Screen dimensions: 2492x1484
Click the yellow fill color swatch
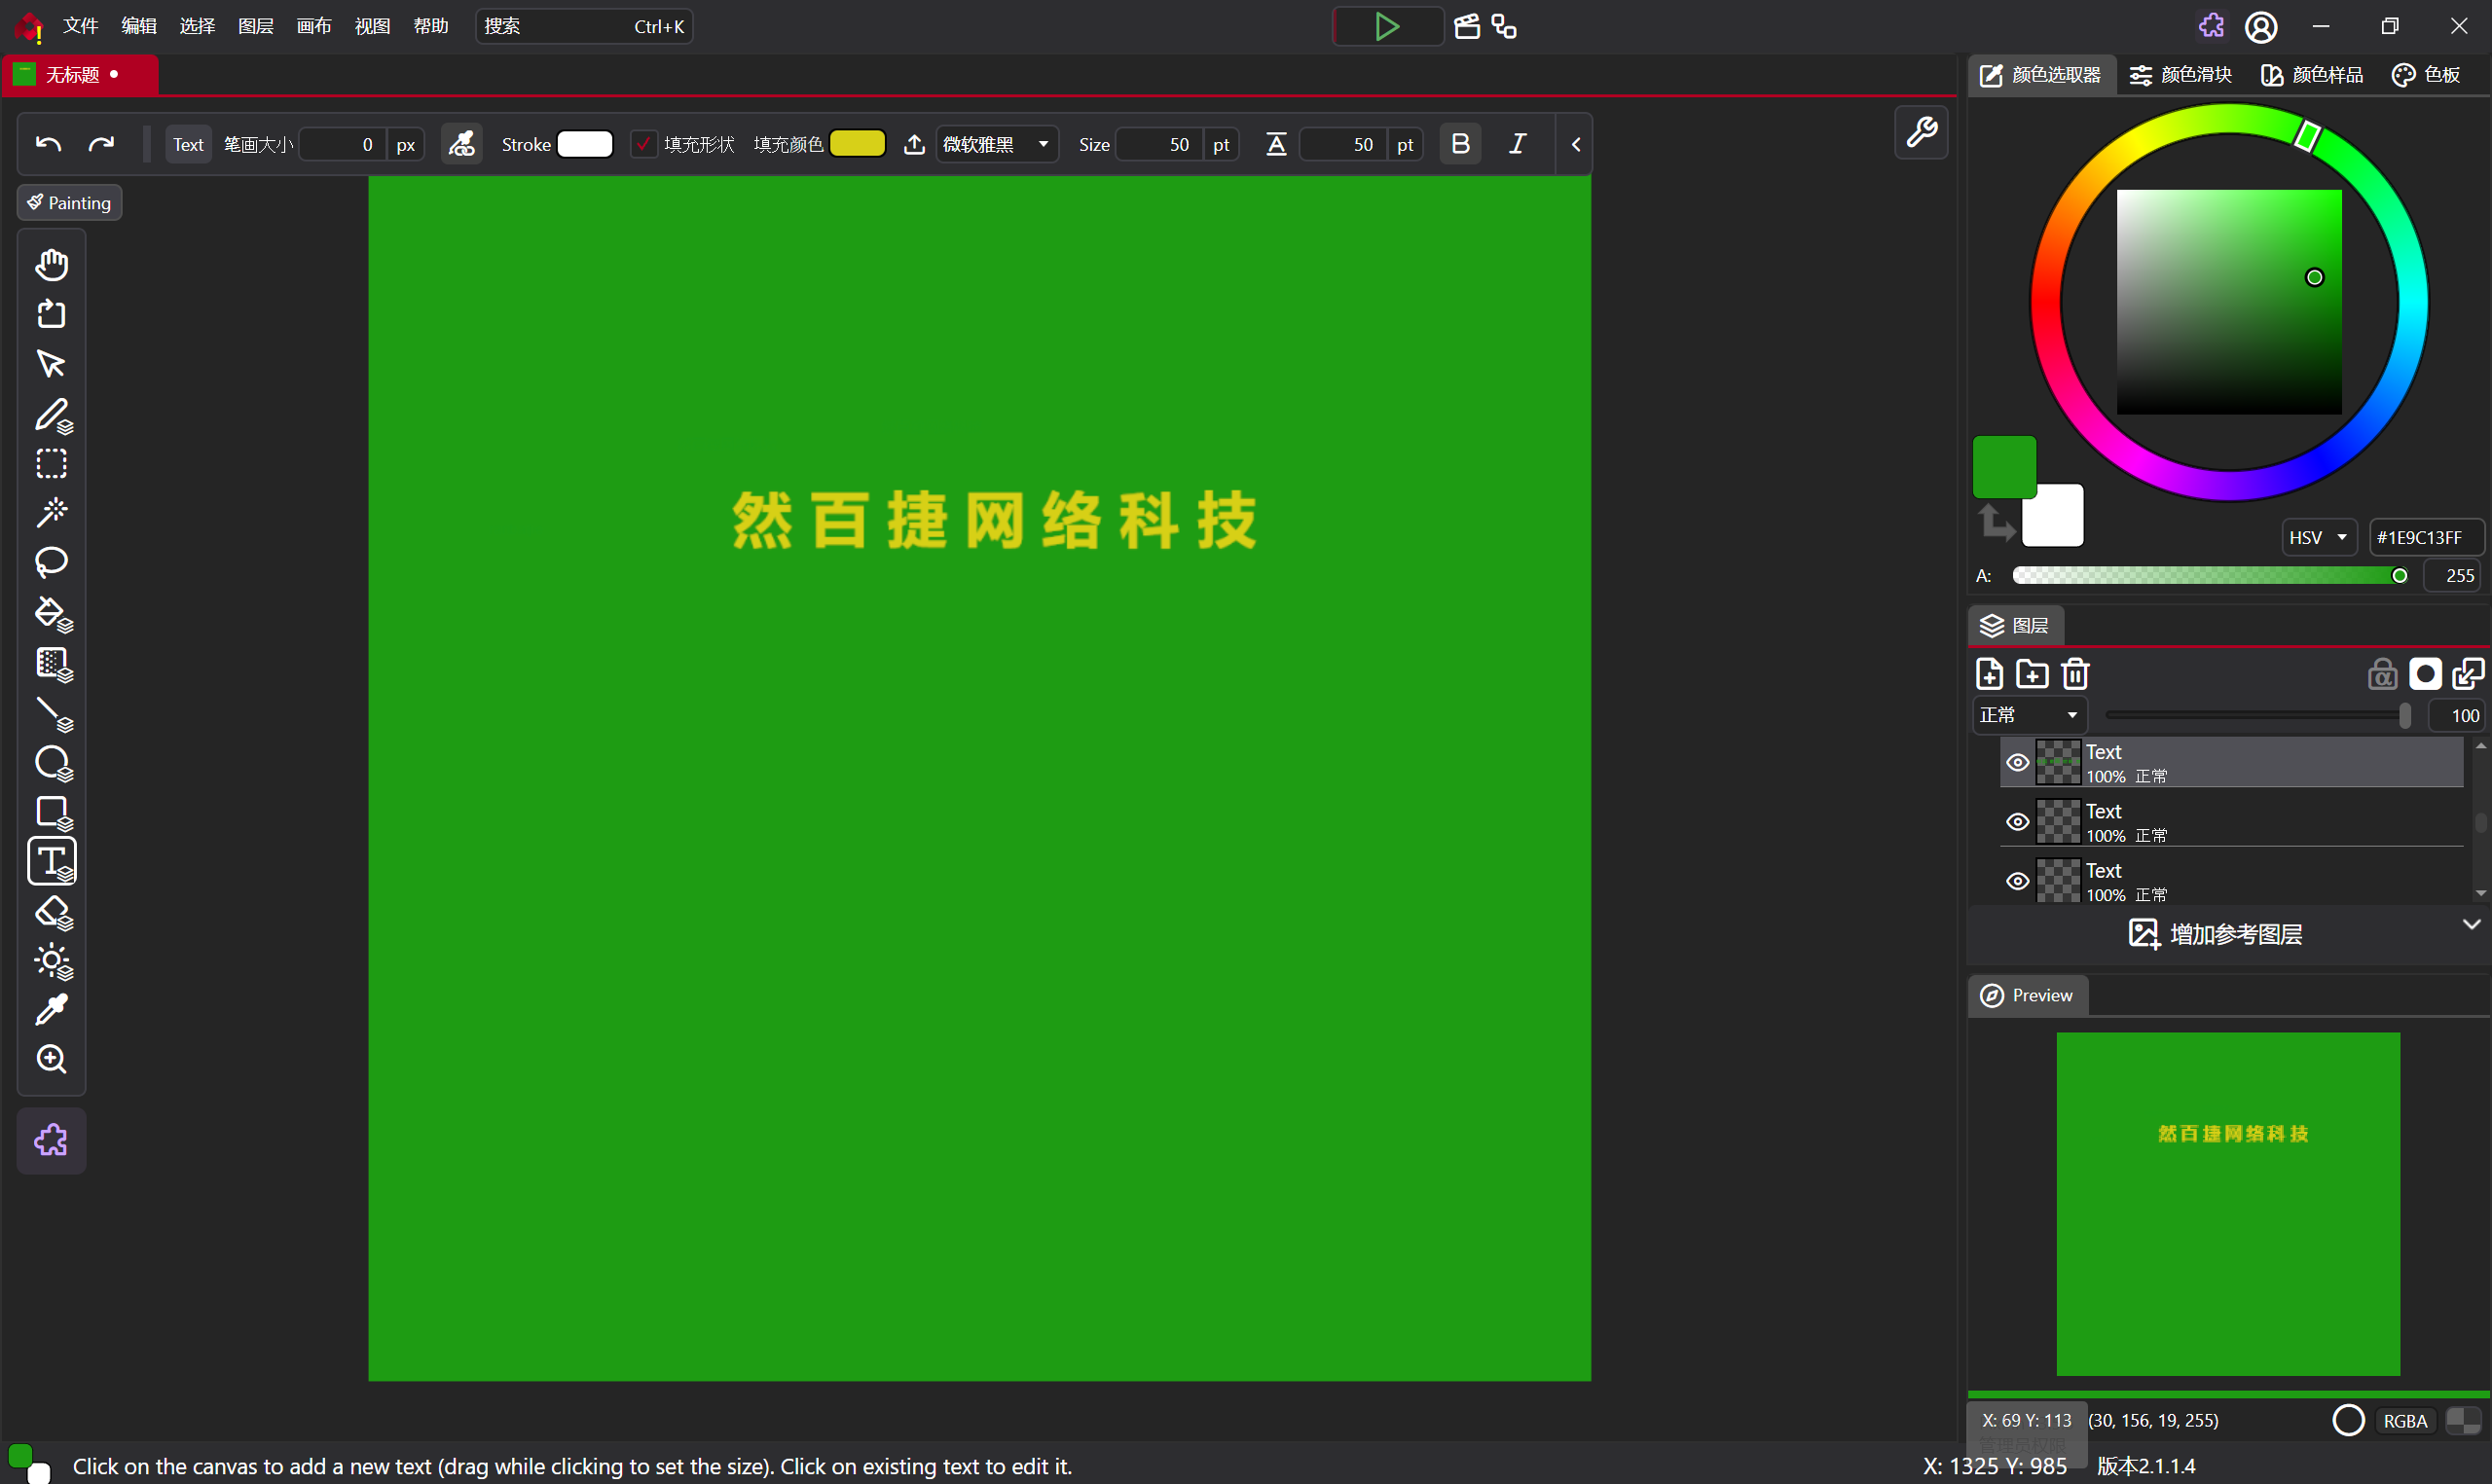[857, 144]
